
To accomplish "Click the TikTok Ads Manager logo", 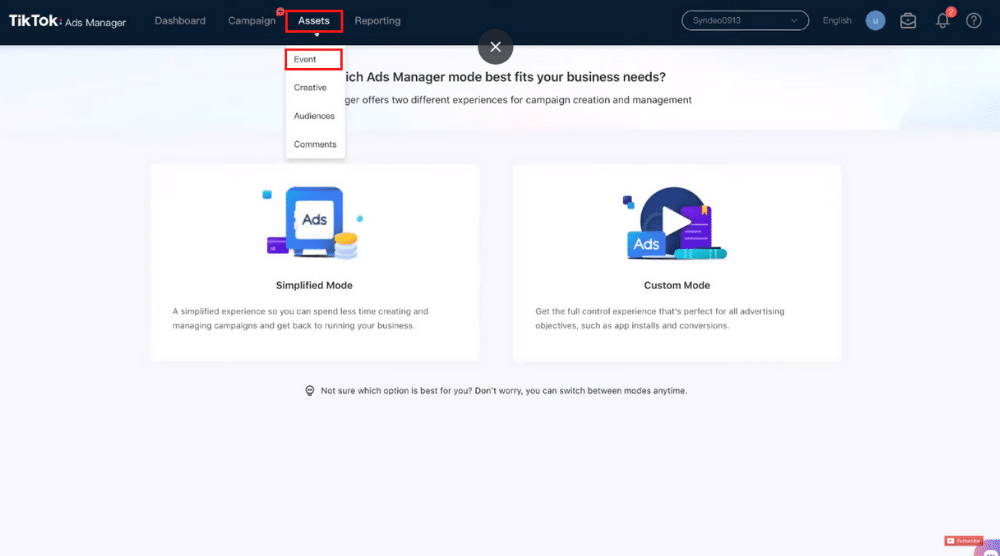I will 67,21.
